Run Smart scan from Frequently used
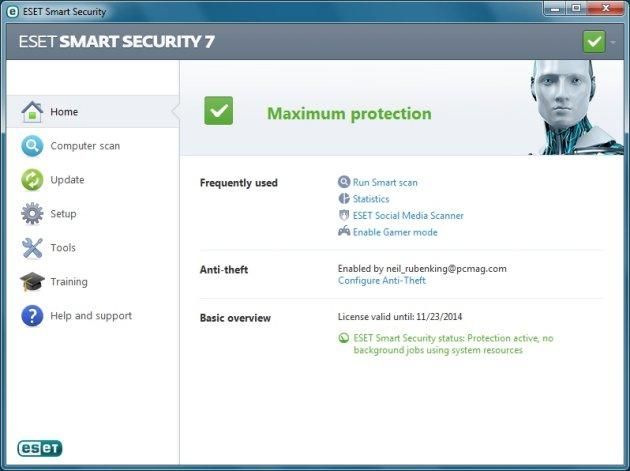The height and width of the screenshot is (471, 630). point(385,182)
